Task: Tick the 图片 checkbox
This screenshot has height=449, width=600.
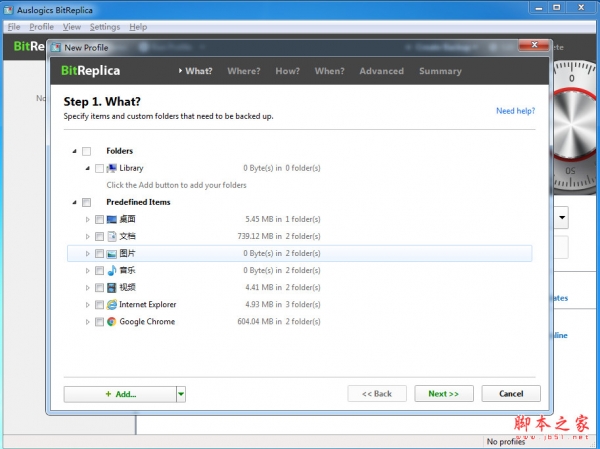Action: point(99,253)
